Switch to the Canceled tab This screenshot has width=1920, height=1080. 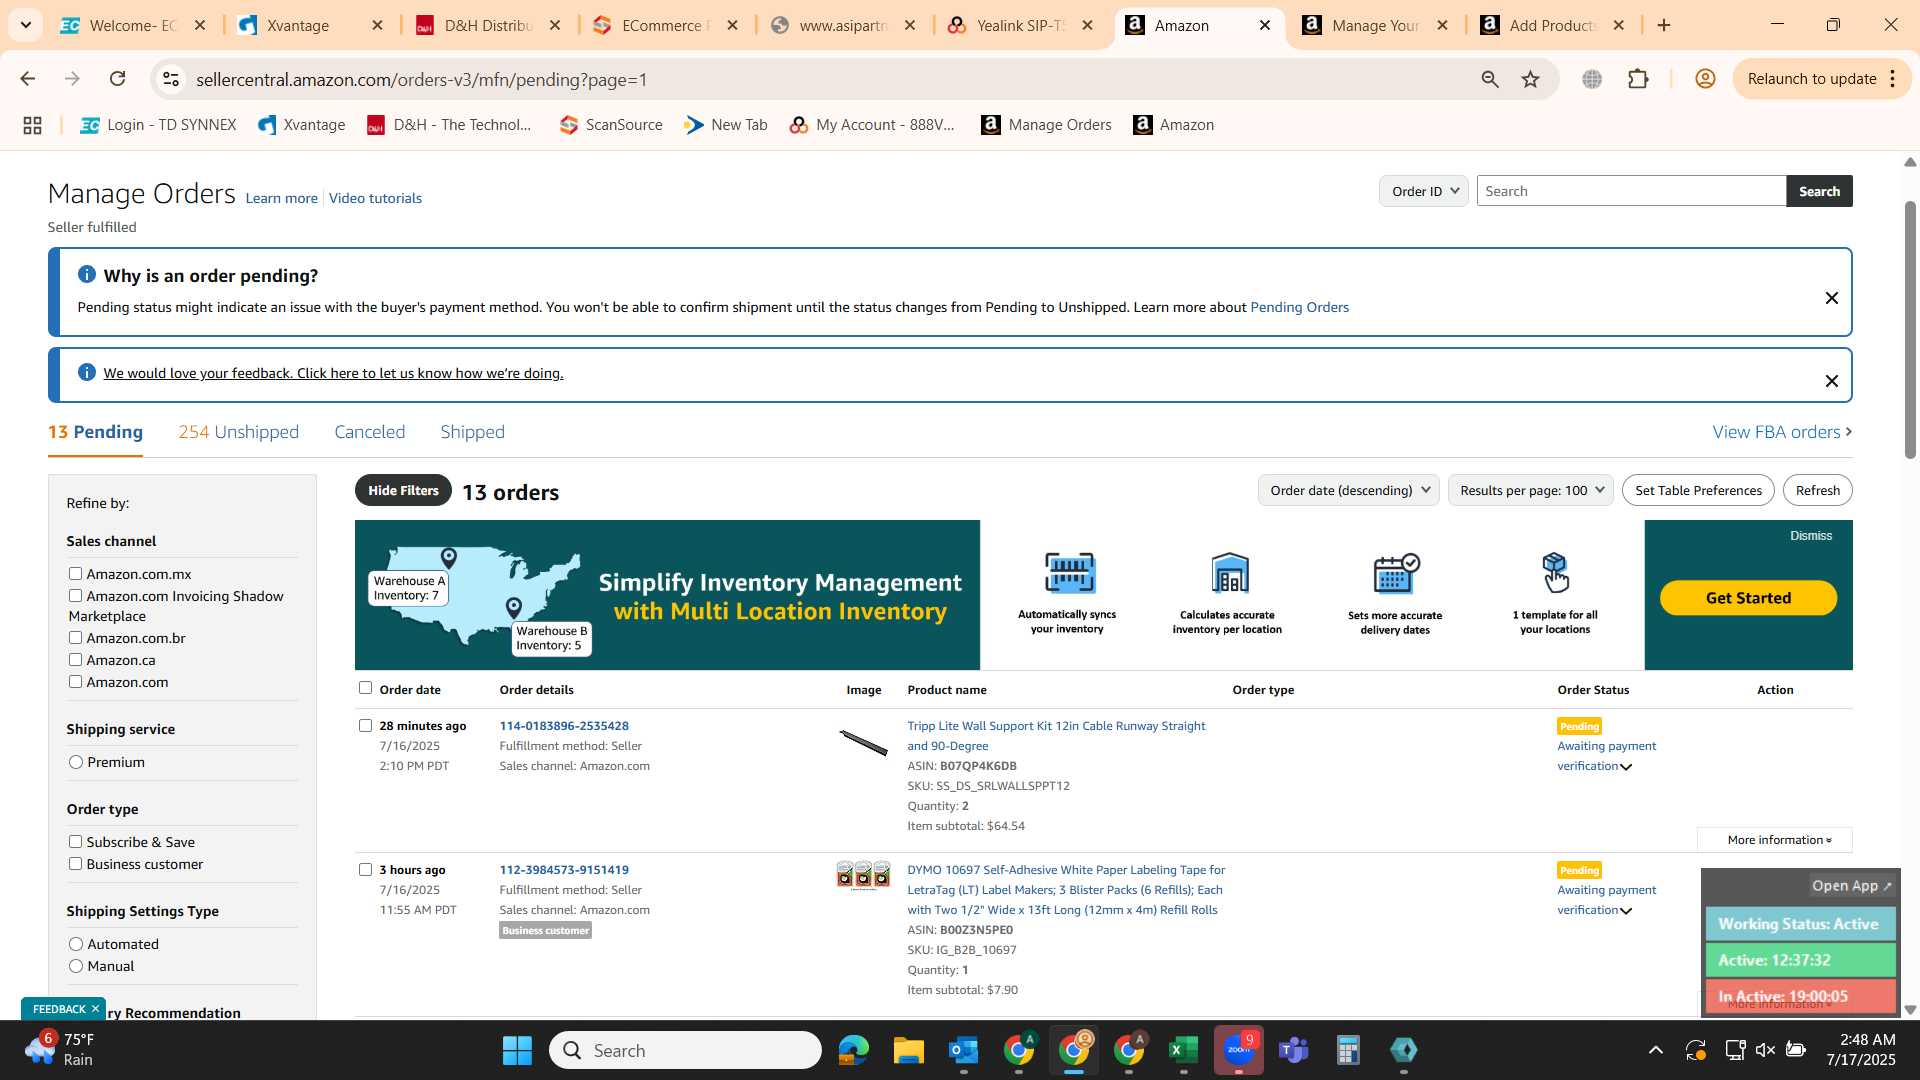(x=369, y=432)
